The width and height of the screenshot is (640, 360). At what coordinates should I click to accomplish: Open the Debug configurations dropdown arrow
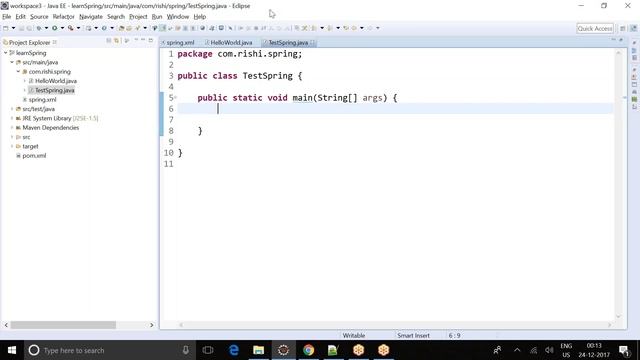(x=46, y=28)
